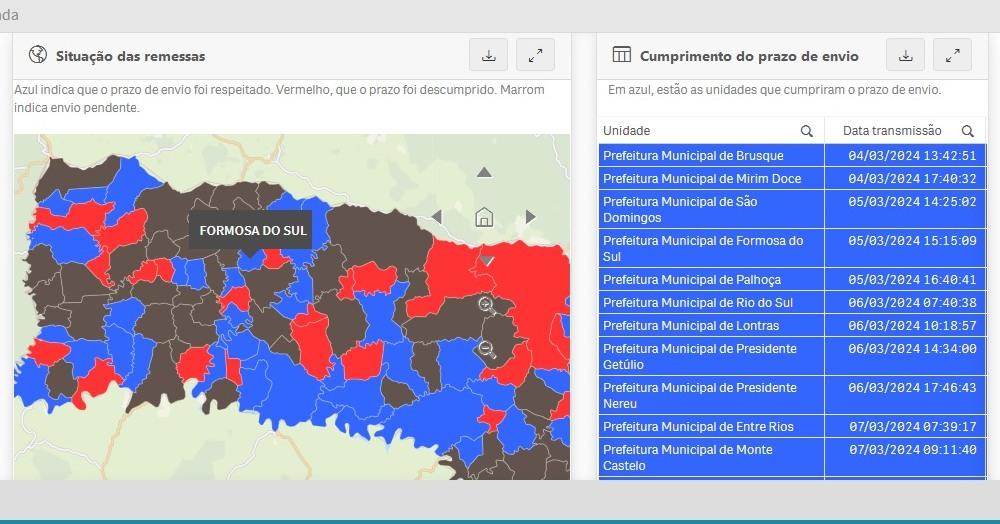Image resolution: width=1000 pixels, height=524 pixels.
Task: Select Prefeitura Municipal de Monte Castelo
Action: [x=711, y=457]
